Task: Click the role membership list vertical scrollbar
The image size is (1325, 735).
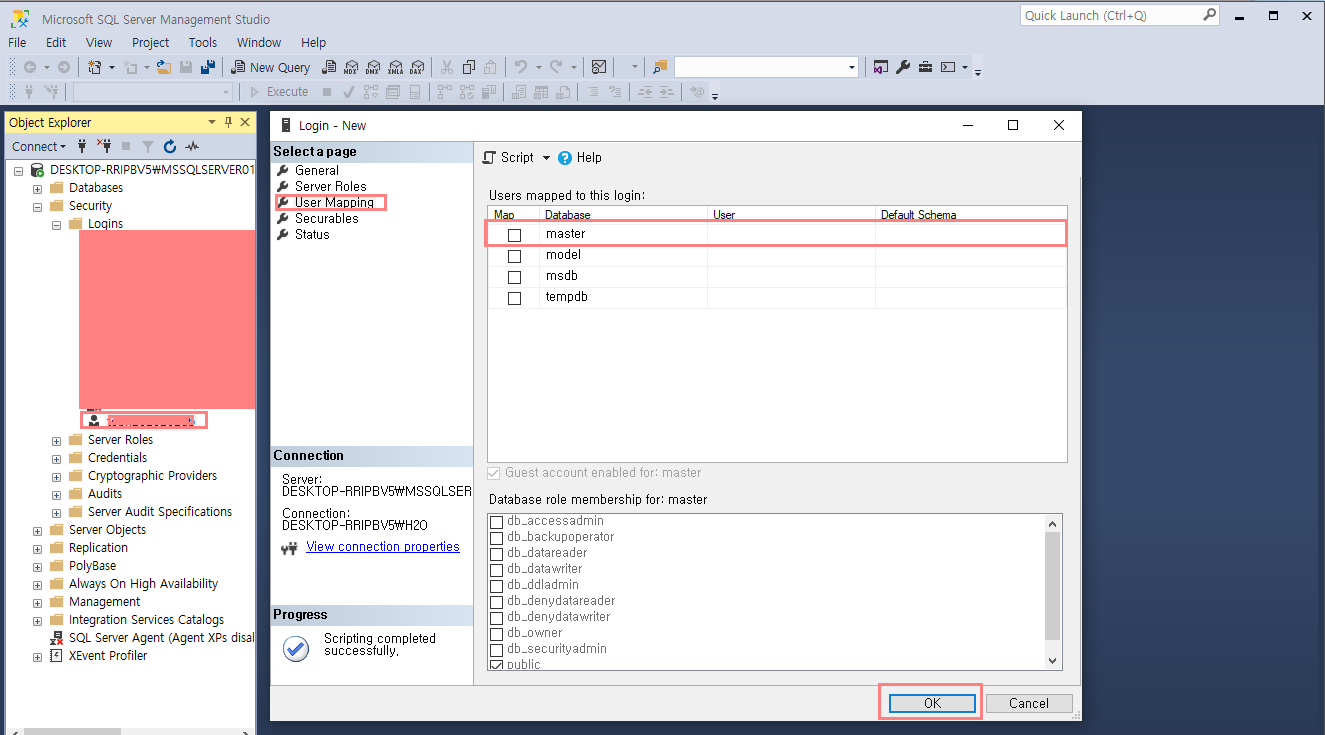Action: [1052, 591]
